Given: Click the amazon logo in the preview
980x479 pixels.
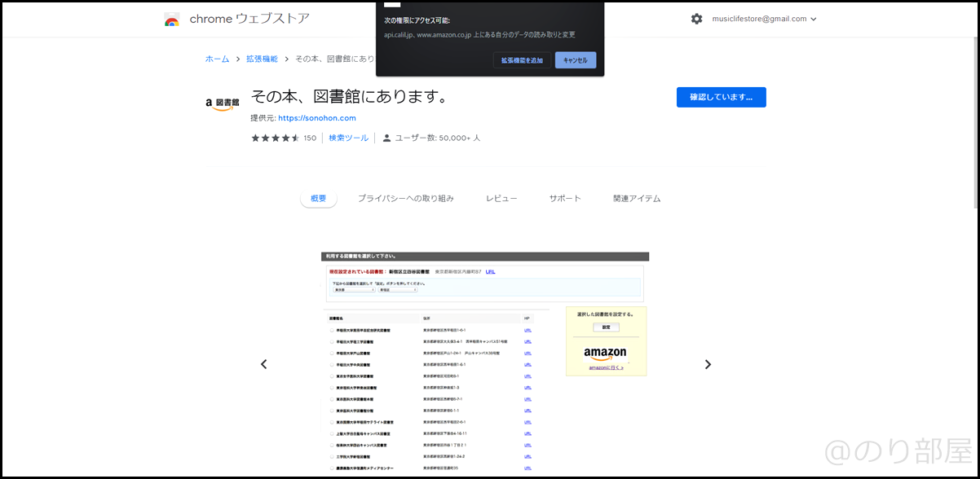Looking at the screenshot, I should (x=605, y=353).
